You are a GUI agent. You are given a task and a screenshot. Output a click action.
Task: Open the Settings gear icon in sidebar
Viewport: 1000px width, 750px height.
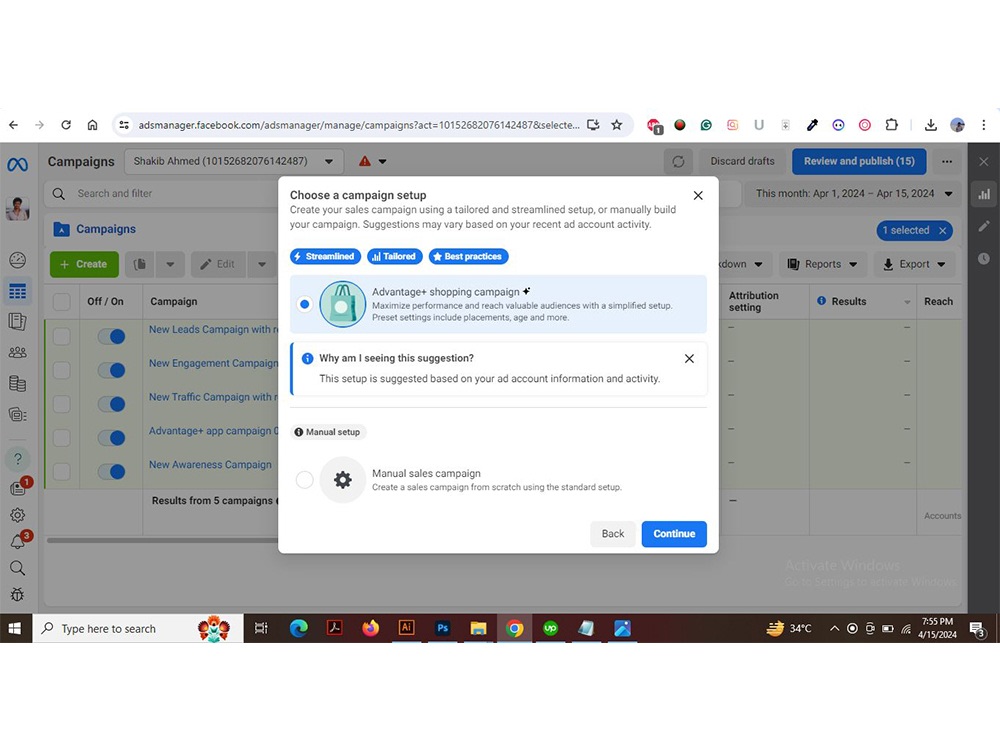(17, 515)
